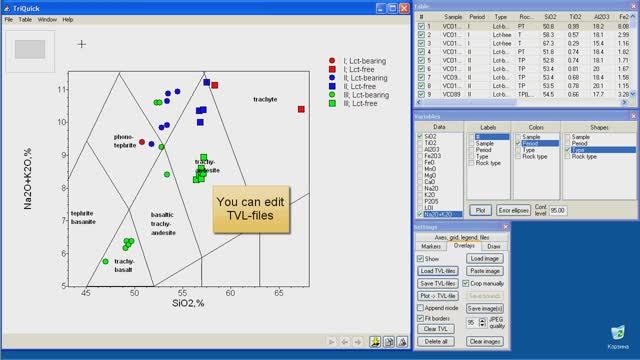
Task: Click the triangle diagram icon in bottom toolbar
Action: (x=402, y=342)
